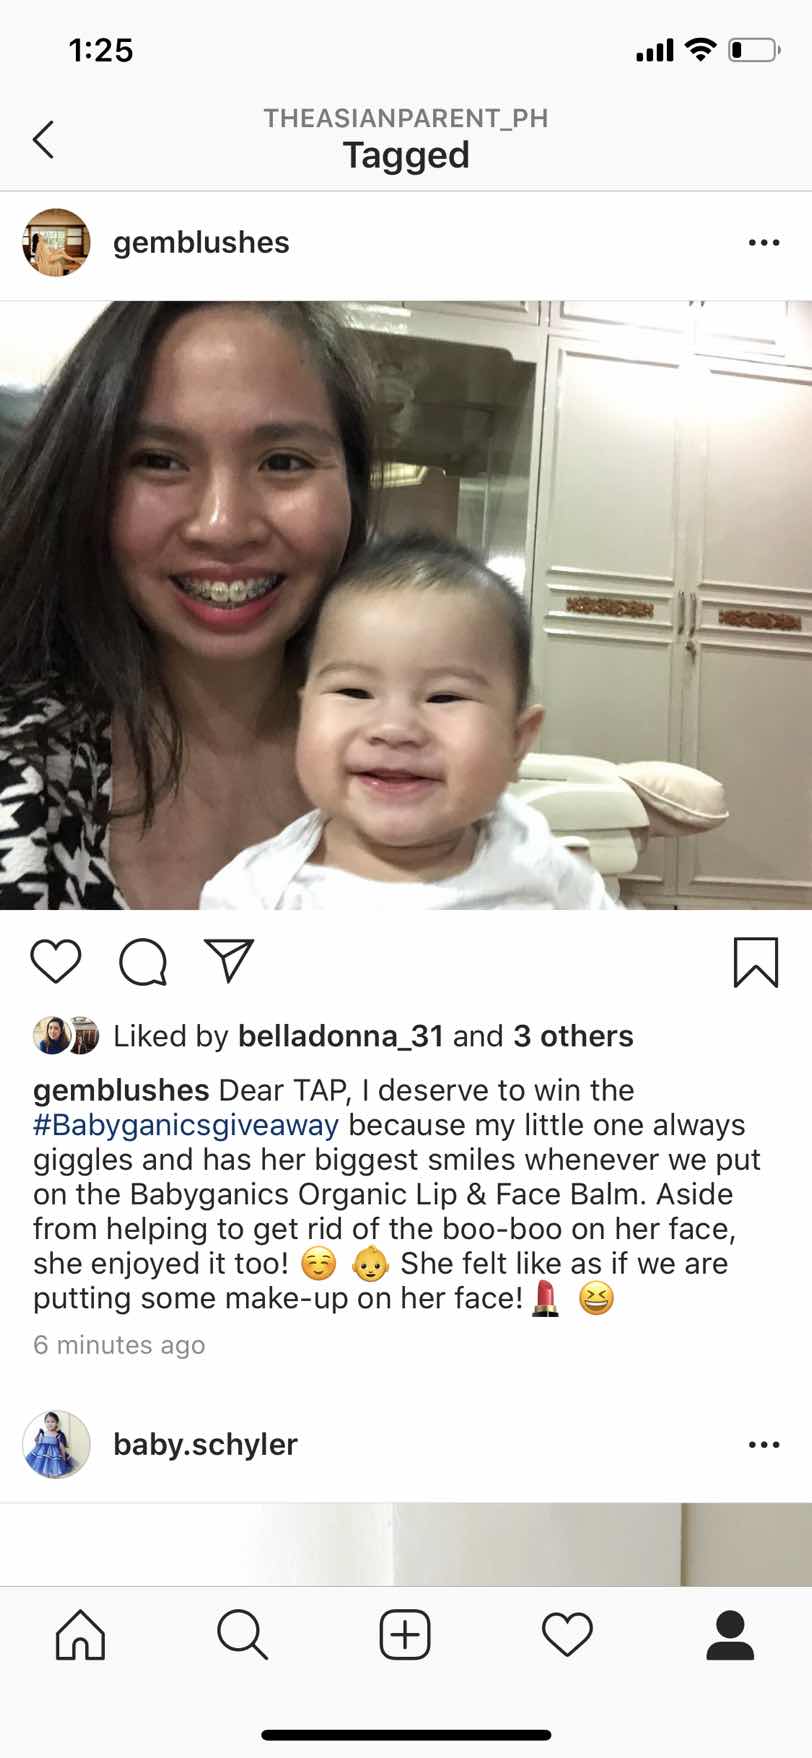Like the gemblushes post with the heart icon
Screen dimensions: 812x1758
(x=56, y=961)
